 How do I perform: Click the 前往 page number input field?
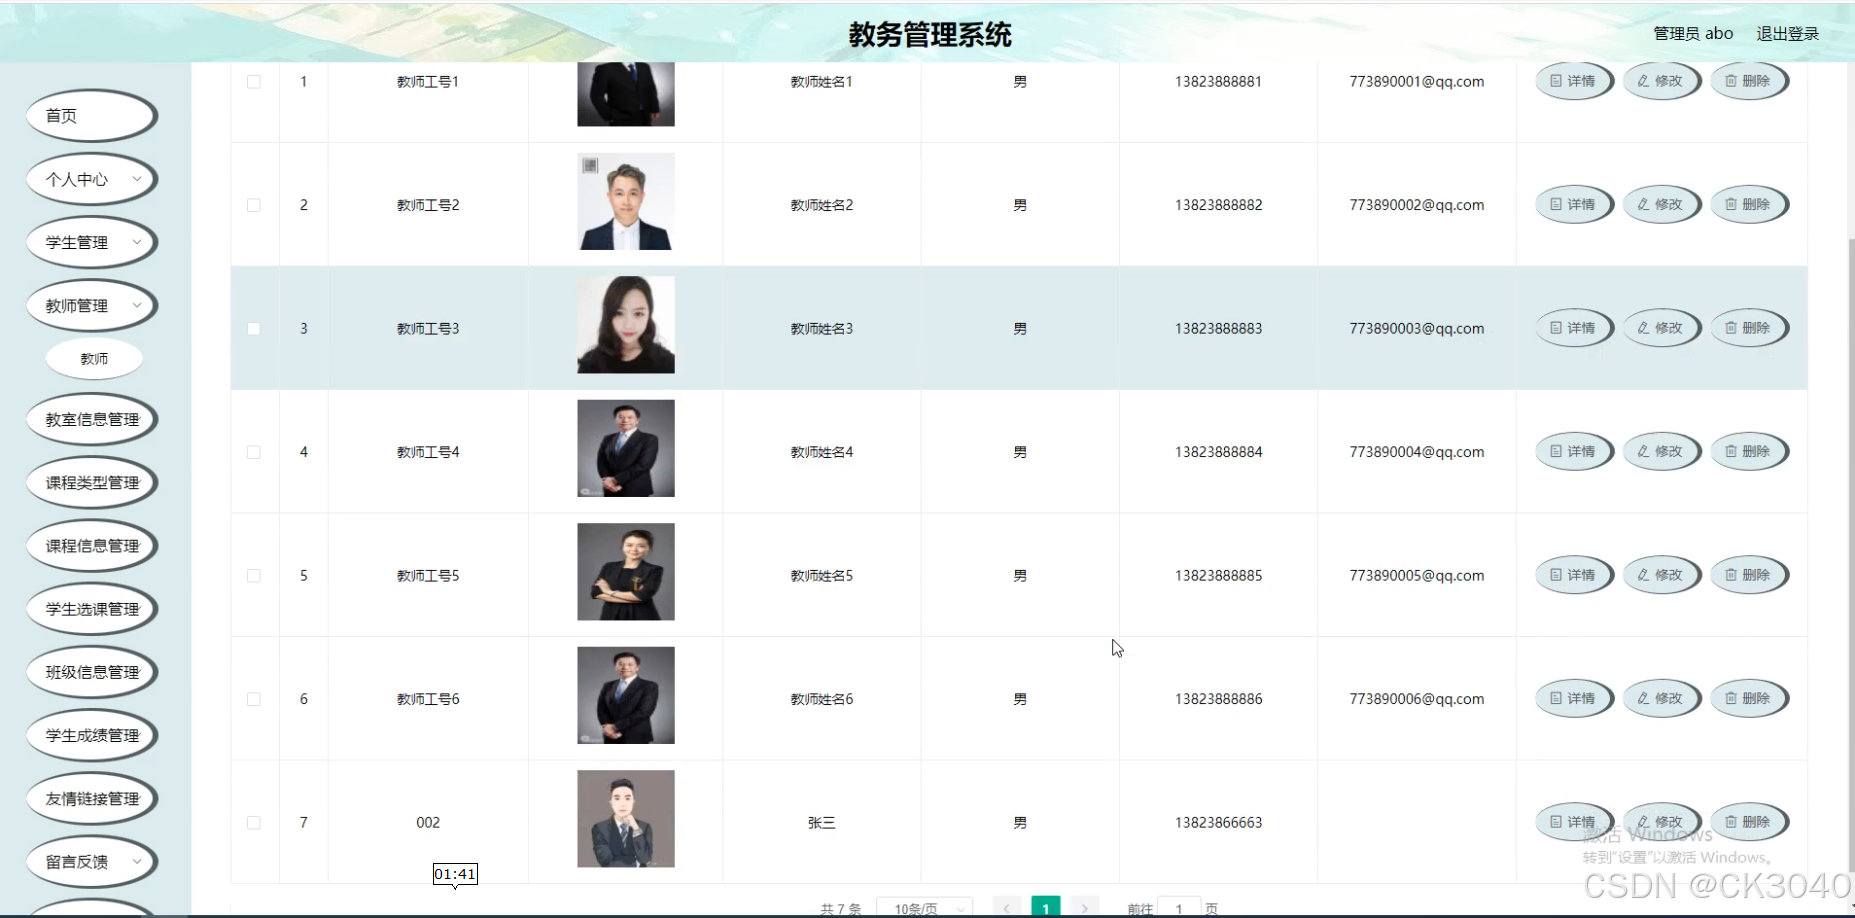click(1179, 907)
